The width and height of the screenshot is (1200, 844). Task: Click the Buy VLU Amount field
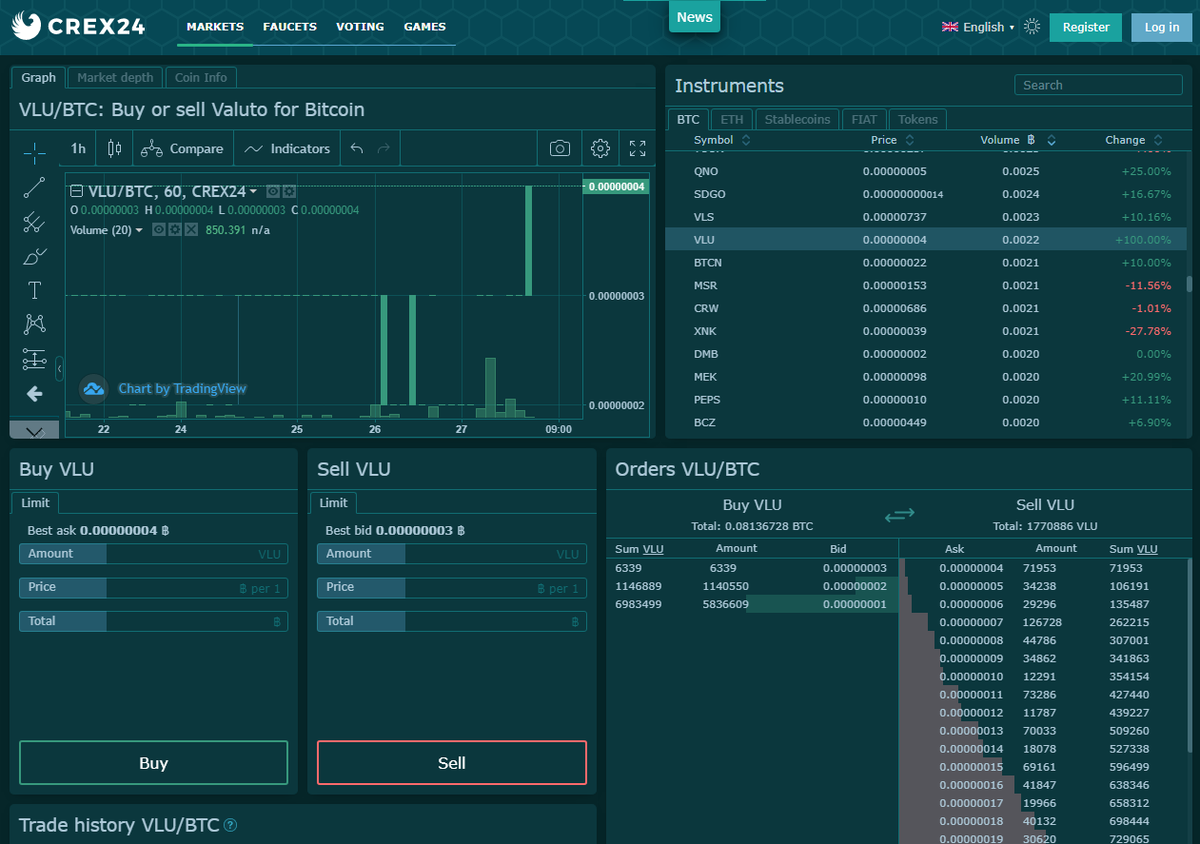(x=153, y=554)
